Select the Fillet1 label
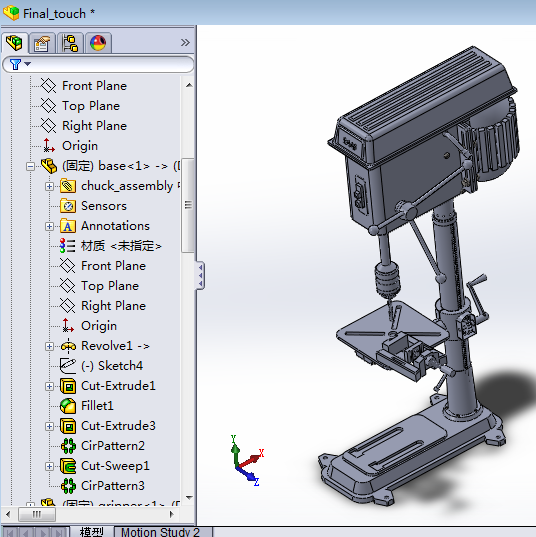The width and height of the screenshot is (536, 537). coord(97,406)
